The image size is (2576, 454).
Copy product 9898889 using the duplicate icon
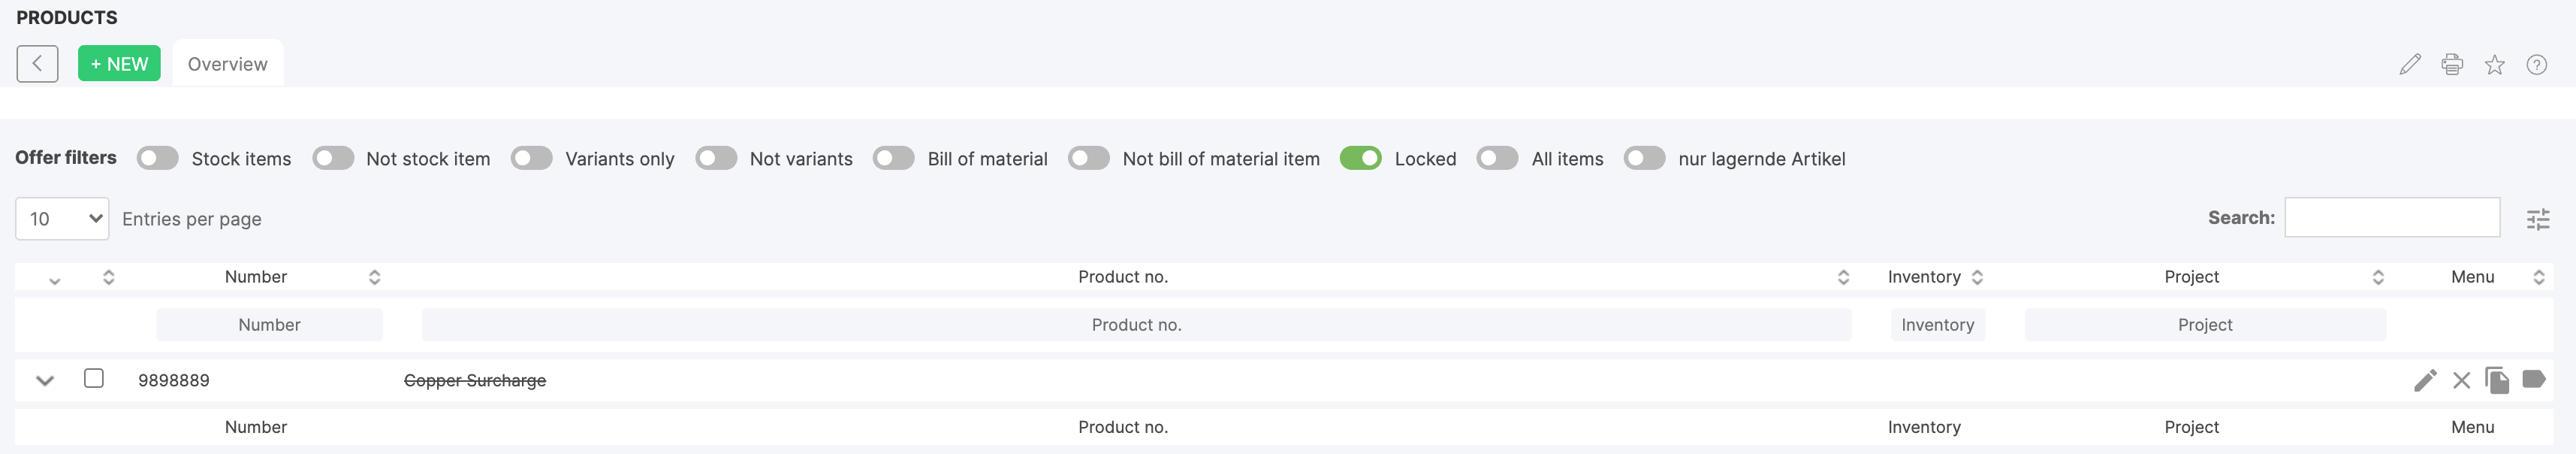point(2497,380)
